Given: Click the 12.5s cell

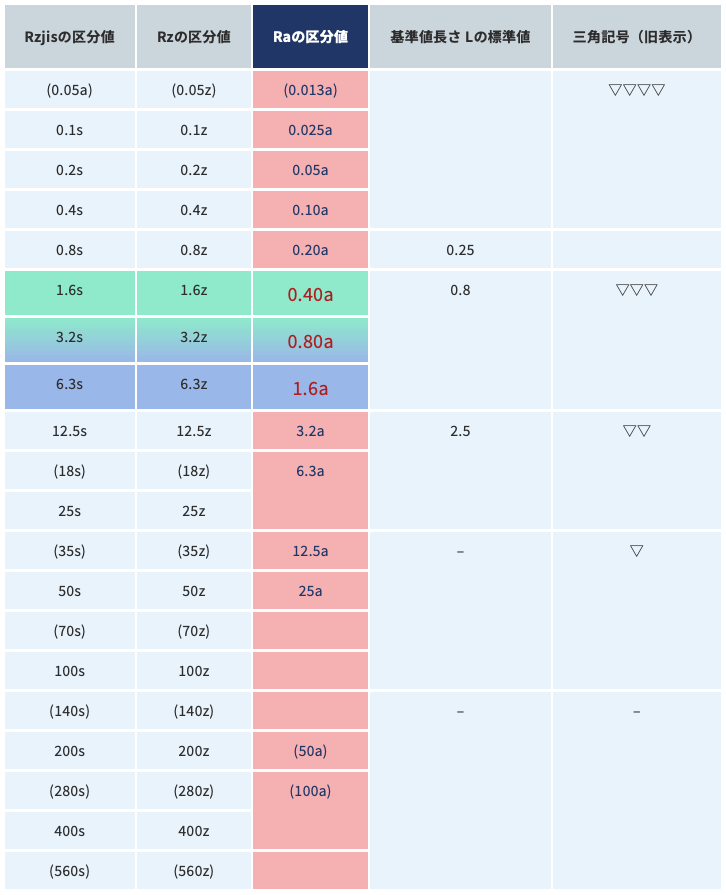Looking at the screenshot, I should point(70,431).
